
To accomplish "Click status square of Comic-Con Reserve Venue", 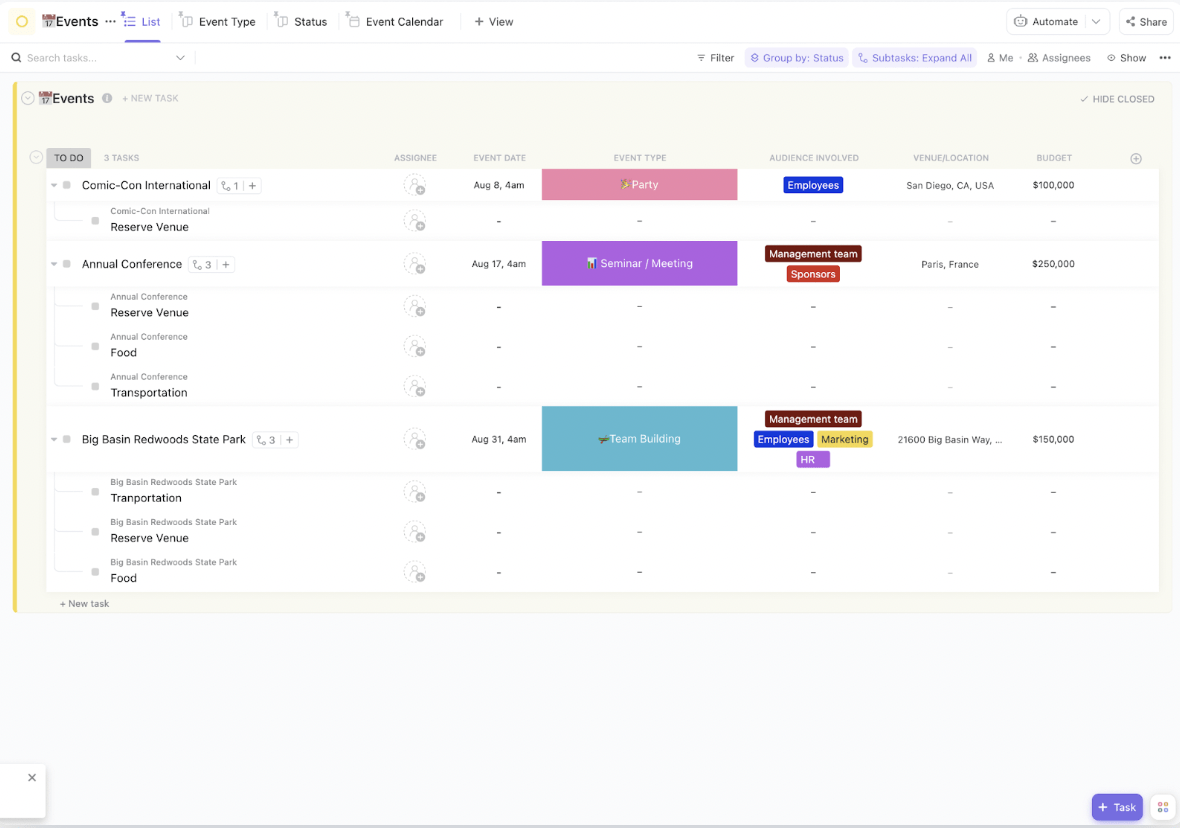I will [96, 221].
